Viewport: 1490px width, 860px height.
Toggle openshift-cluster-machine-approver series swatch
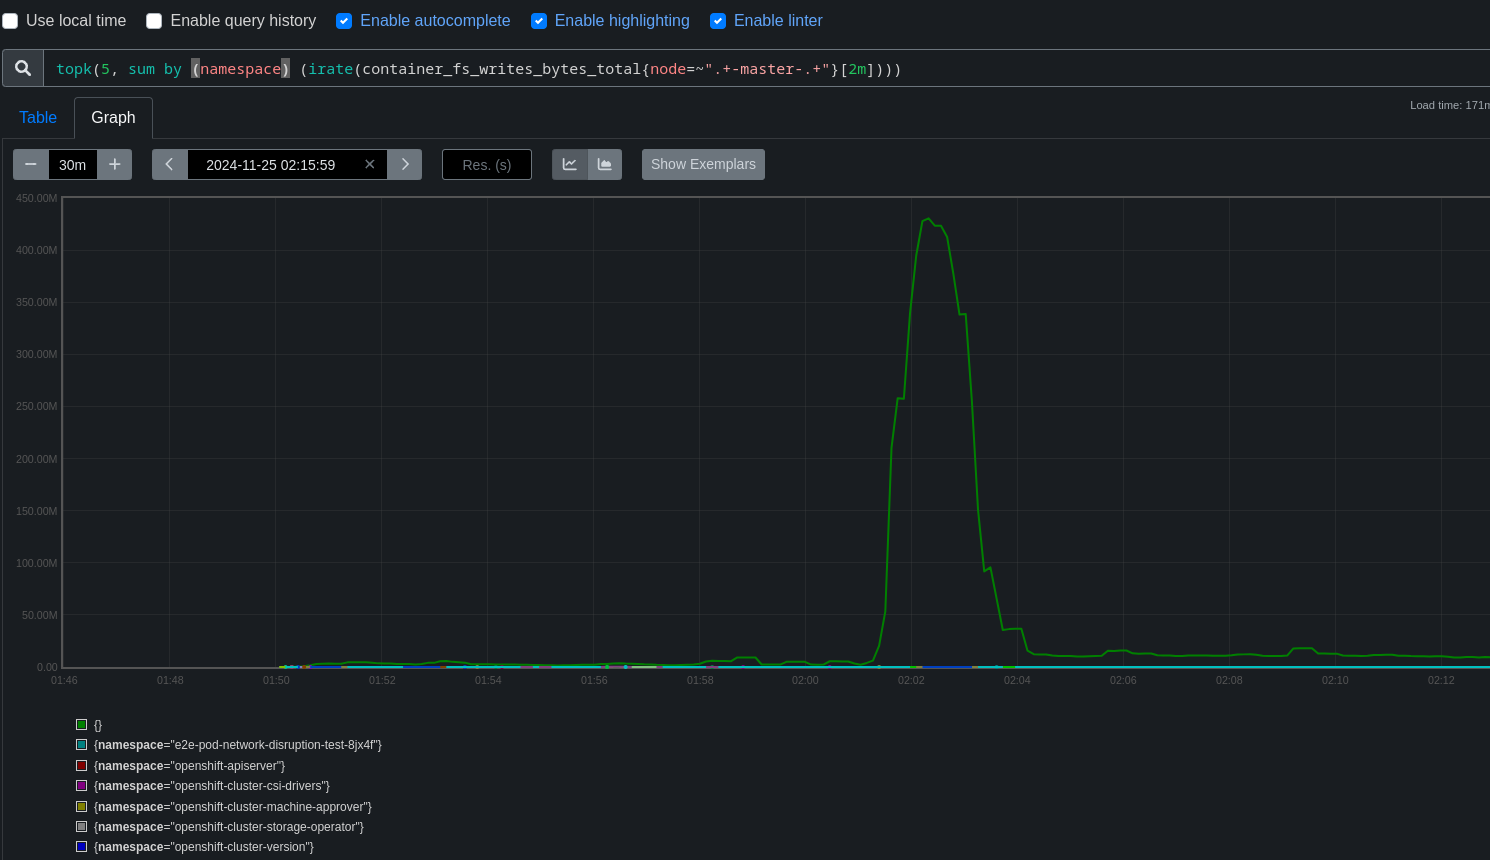click(x=82, y=807)
